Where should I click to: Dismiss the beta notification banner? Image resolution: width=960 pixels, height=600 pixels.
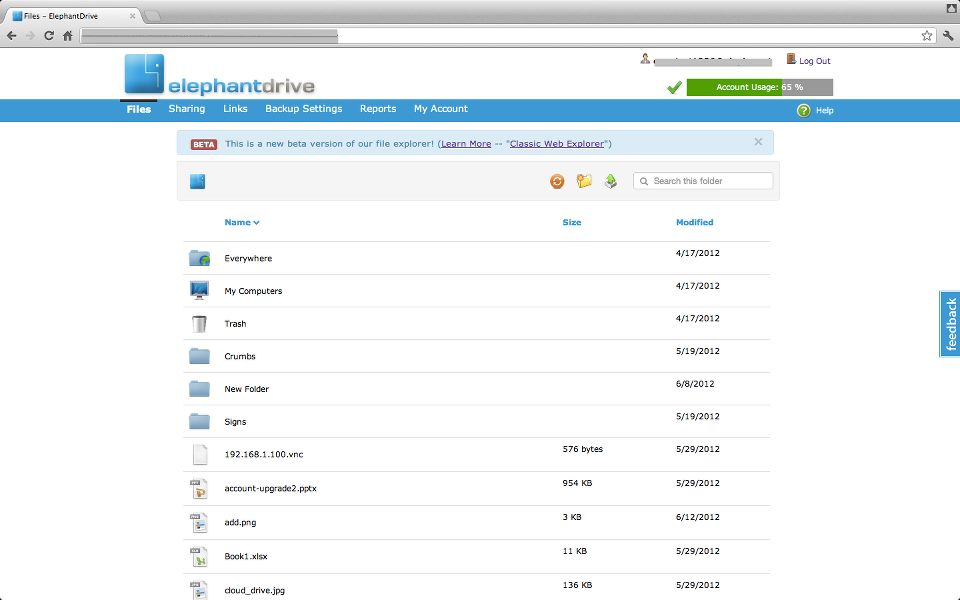[758, 142]
